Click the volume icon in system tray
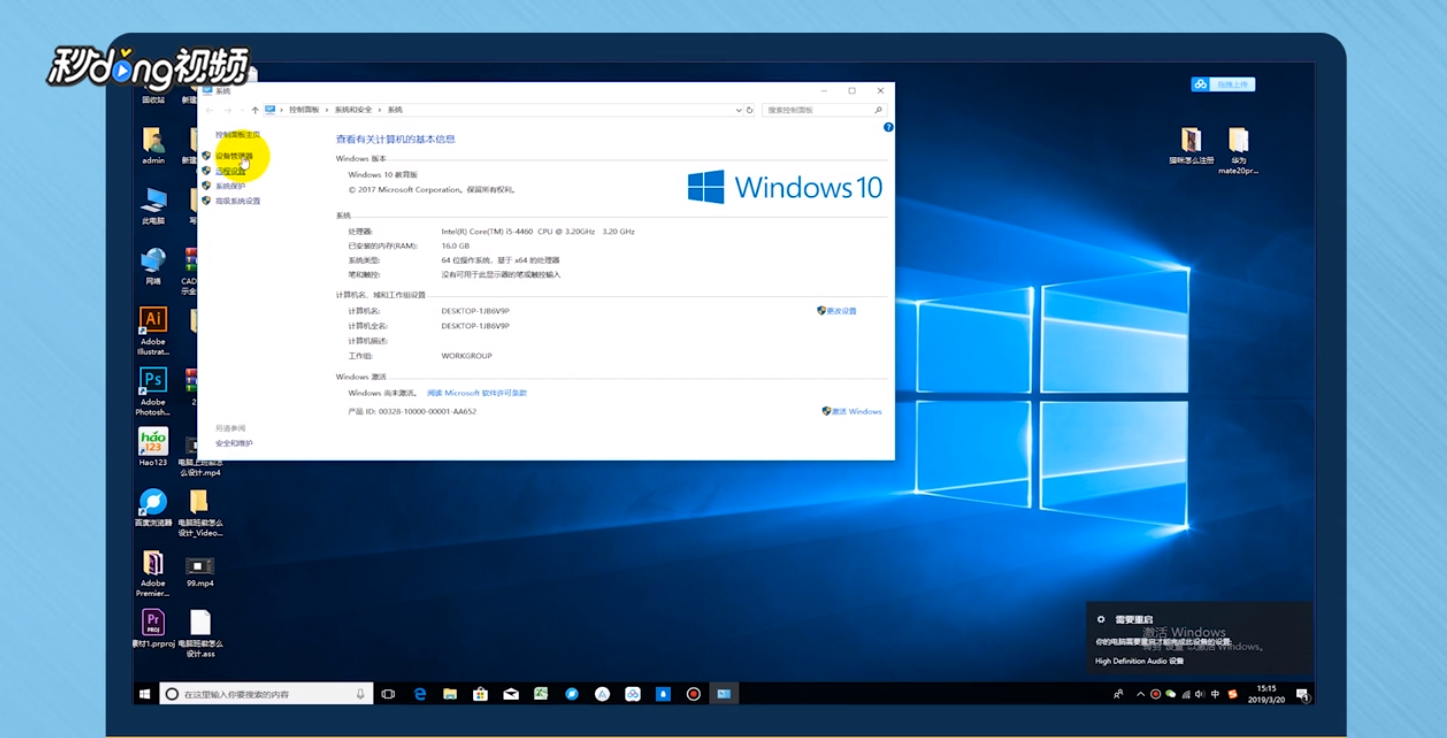Image resolution: width=1447 pixels, height=738 pixels. tap(1199, 694)
